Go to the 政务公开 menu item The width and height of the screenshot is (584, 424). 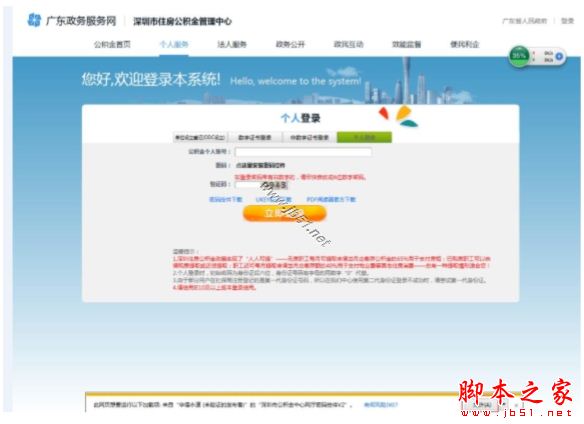[290, 44]
